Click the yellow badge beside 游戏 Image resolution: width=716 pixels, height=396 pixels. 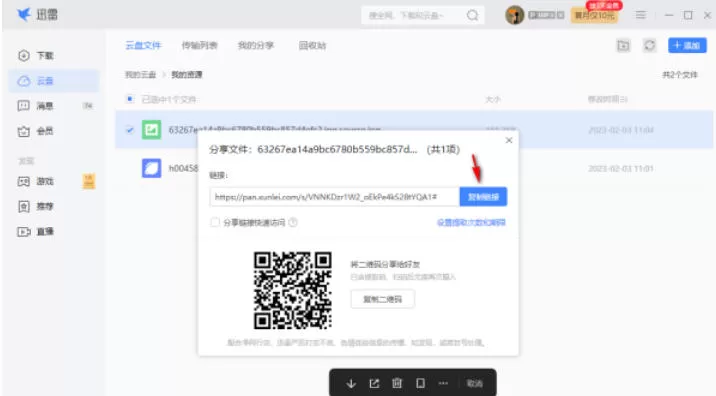89,181
